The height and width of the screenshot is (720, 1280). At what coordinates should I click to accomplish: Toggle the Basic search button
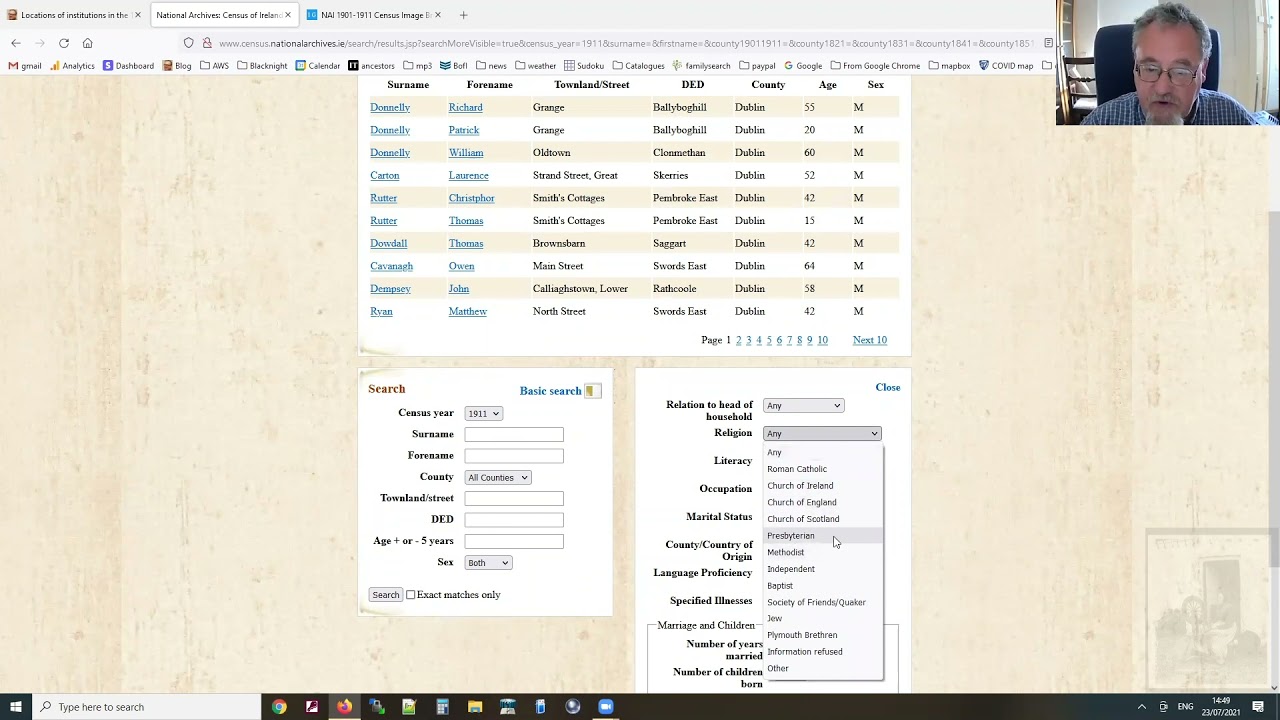pos(560,391)
